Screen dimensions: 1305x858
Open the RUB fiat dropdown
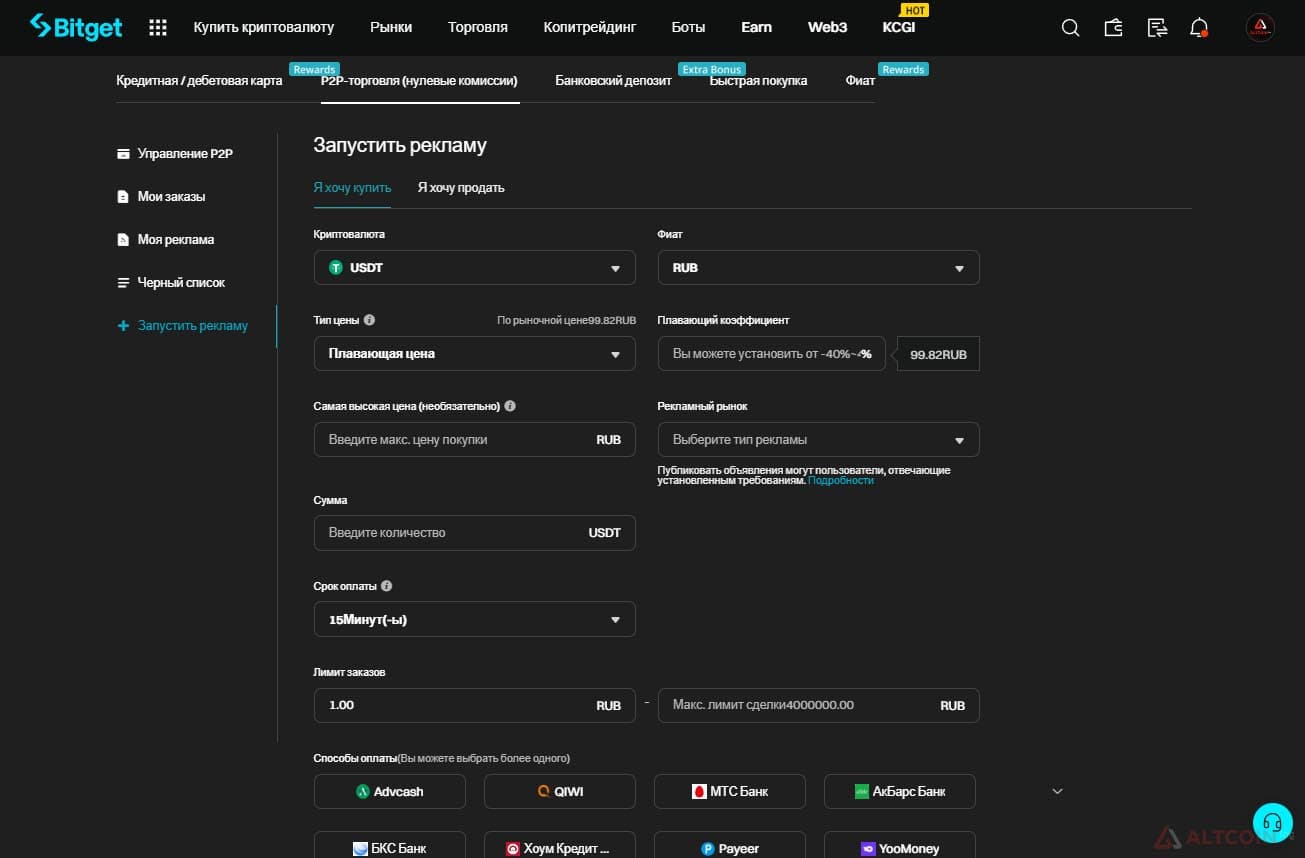(x=819, y=268)
